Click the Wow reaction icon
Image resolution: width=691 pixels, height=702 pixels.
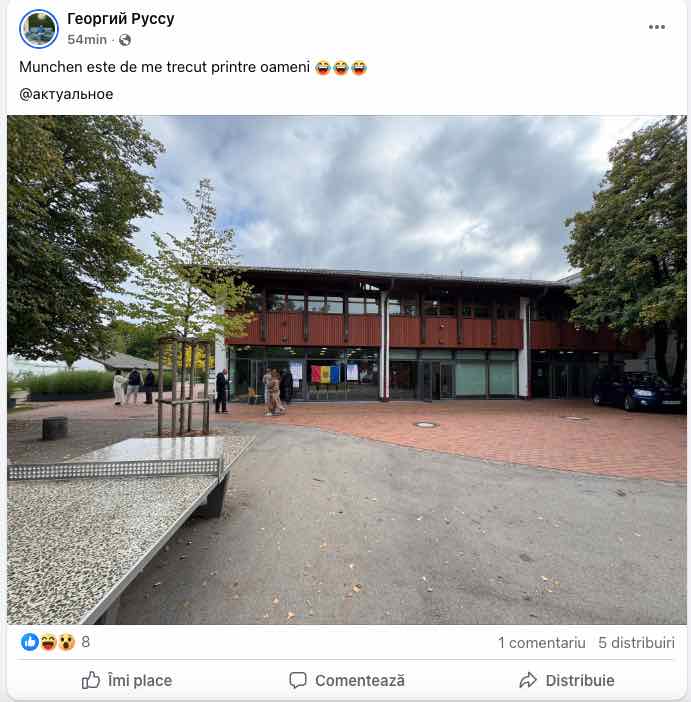(x=66, y=642)
